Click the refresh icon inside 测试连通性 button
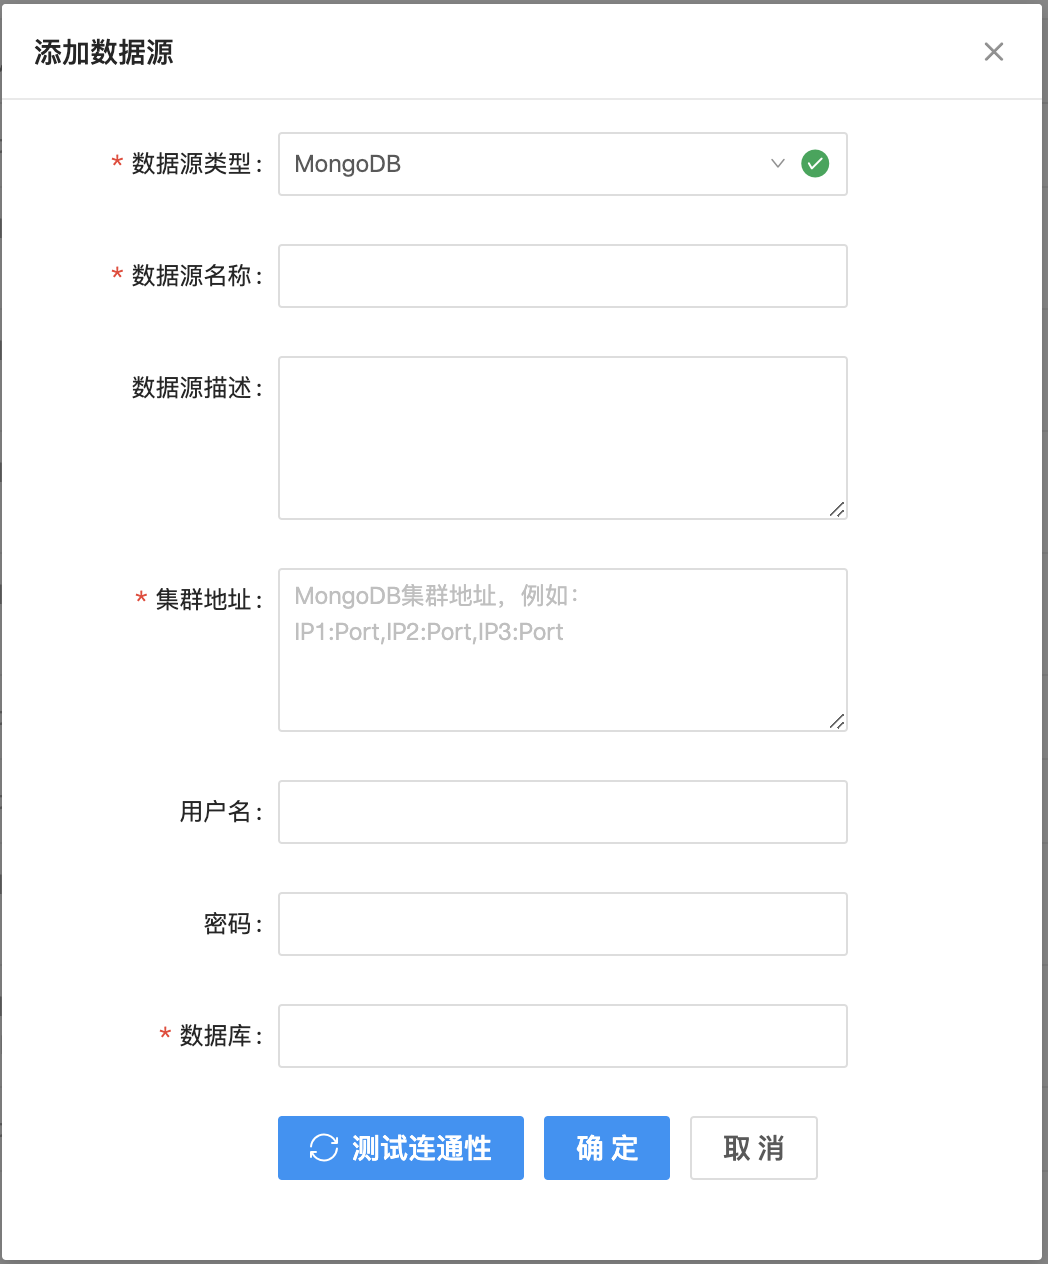1048x1264 pixels. (x=324, y=1148)
